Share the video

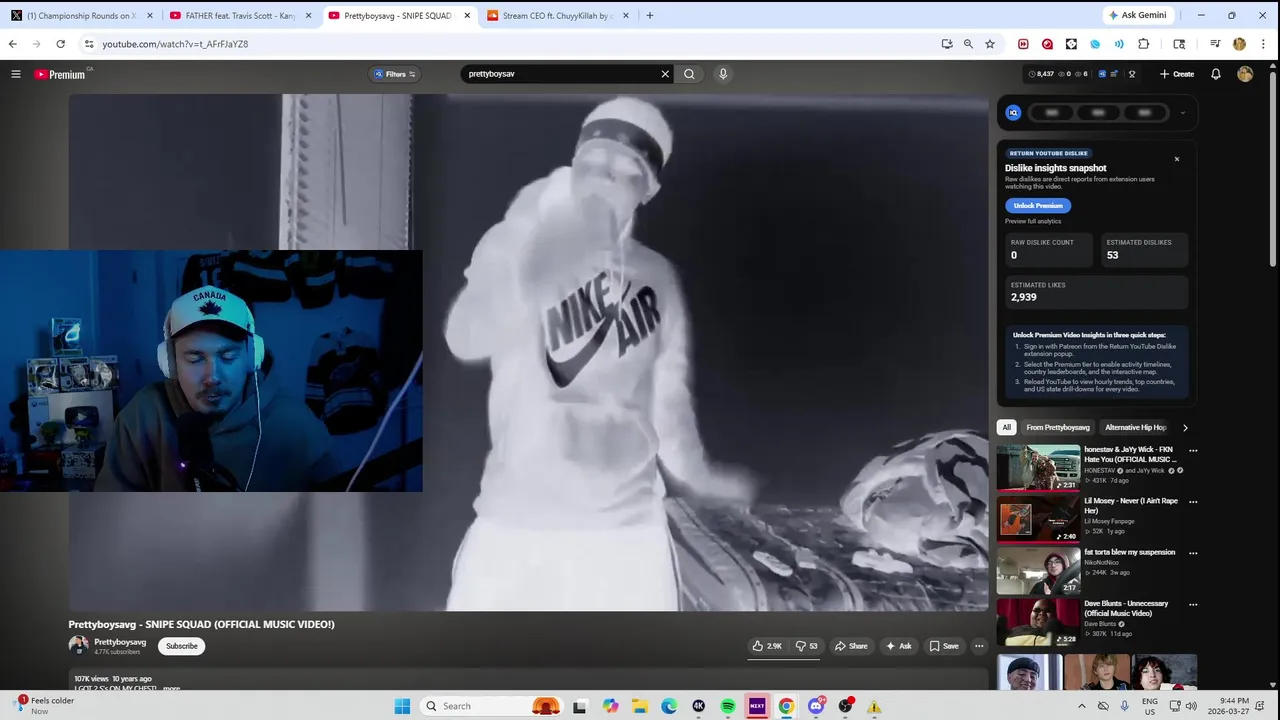pyautogui.click(x=851, y=646)
